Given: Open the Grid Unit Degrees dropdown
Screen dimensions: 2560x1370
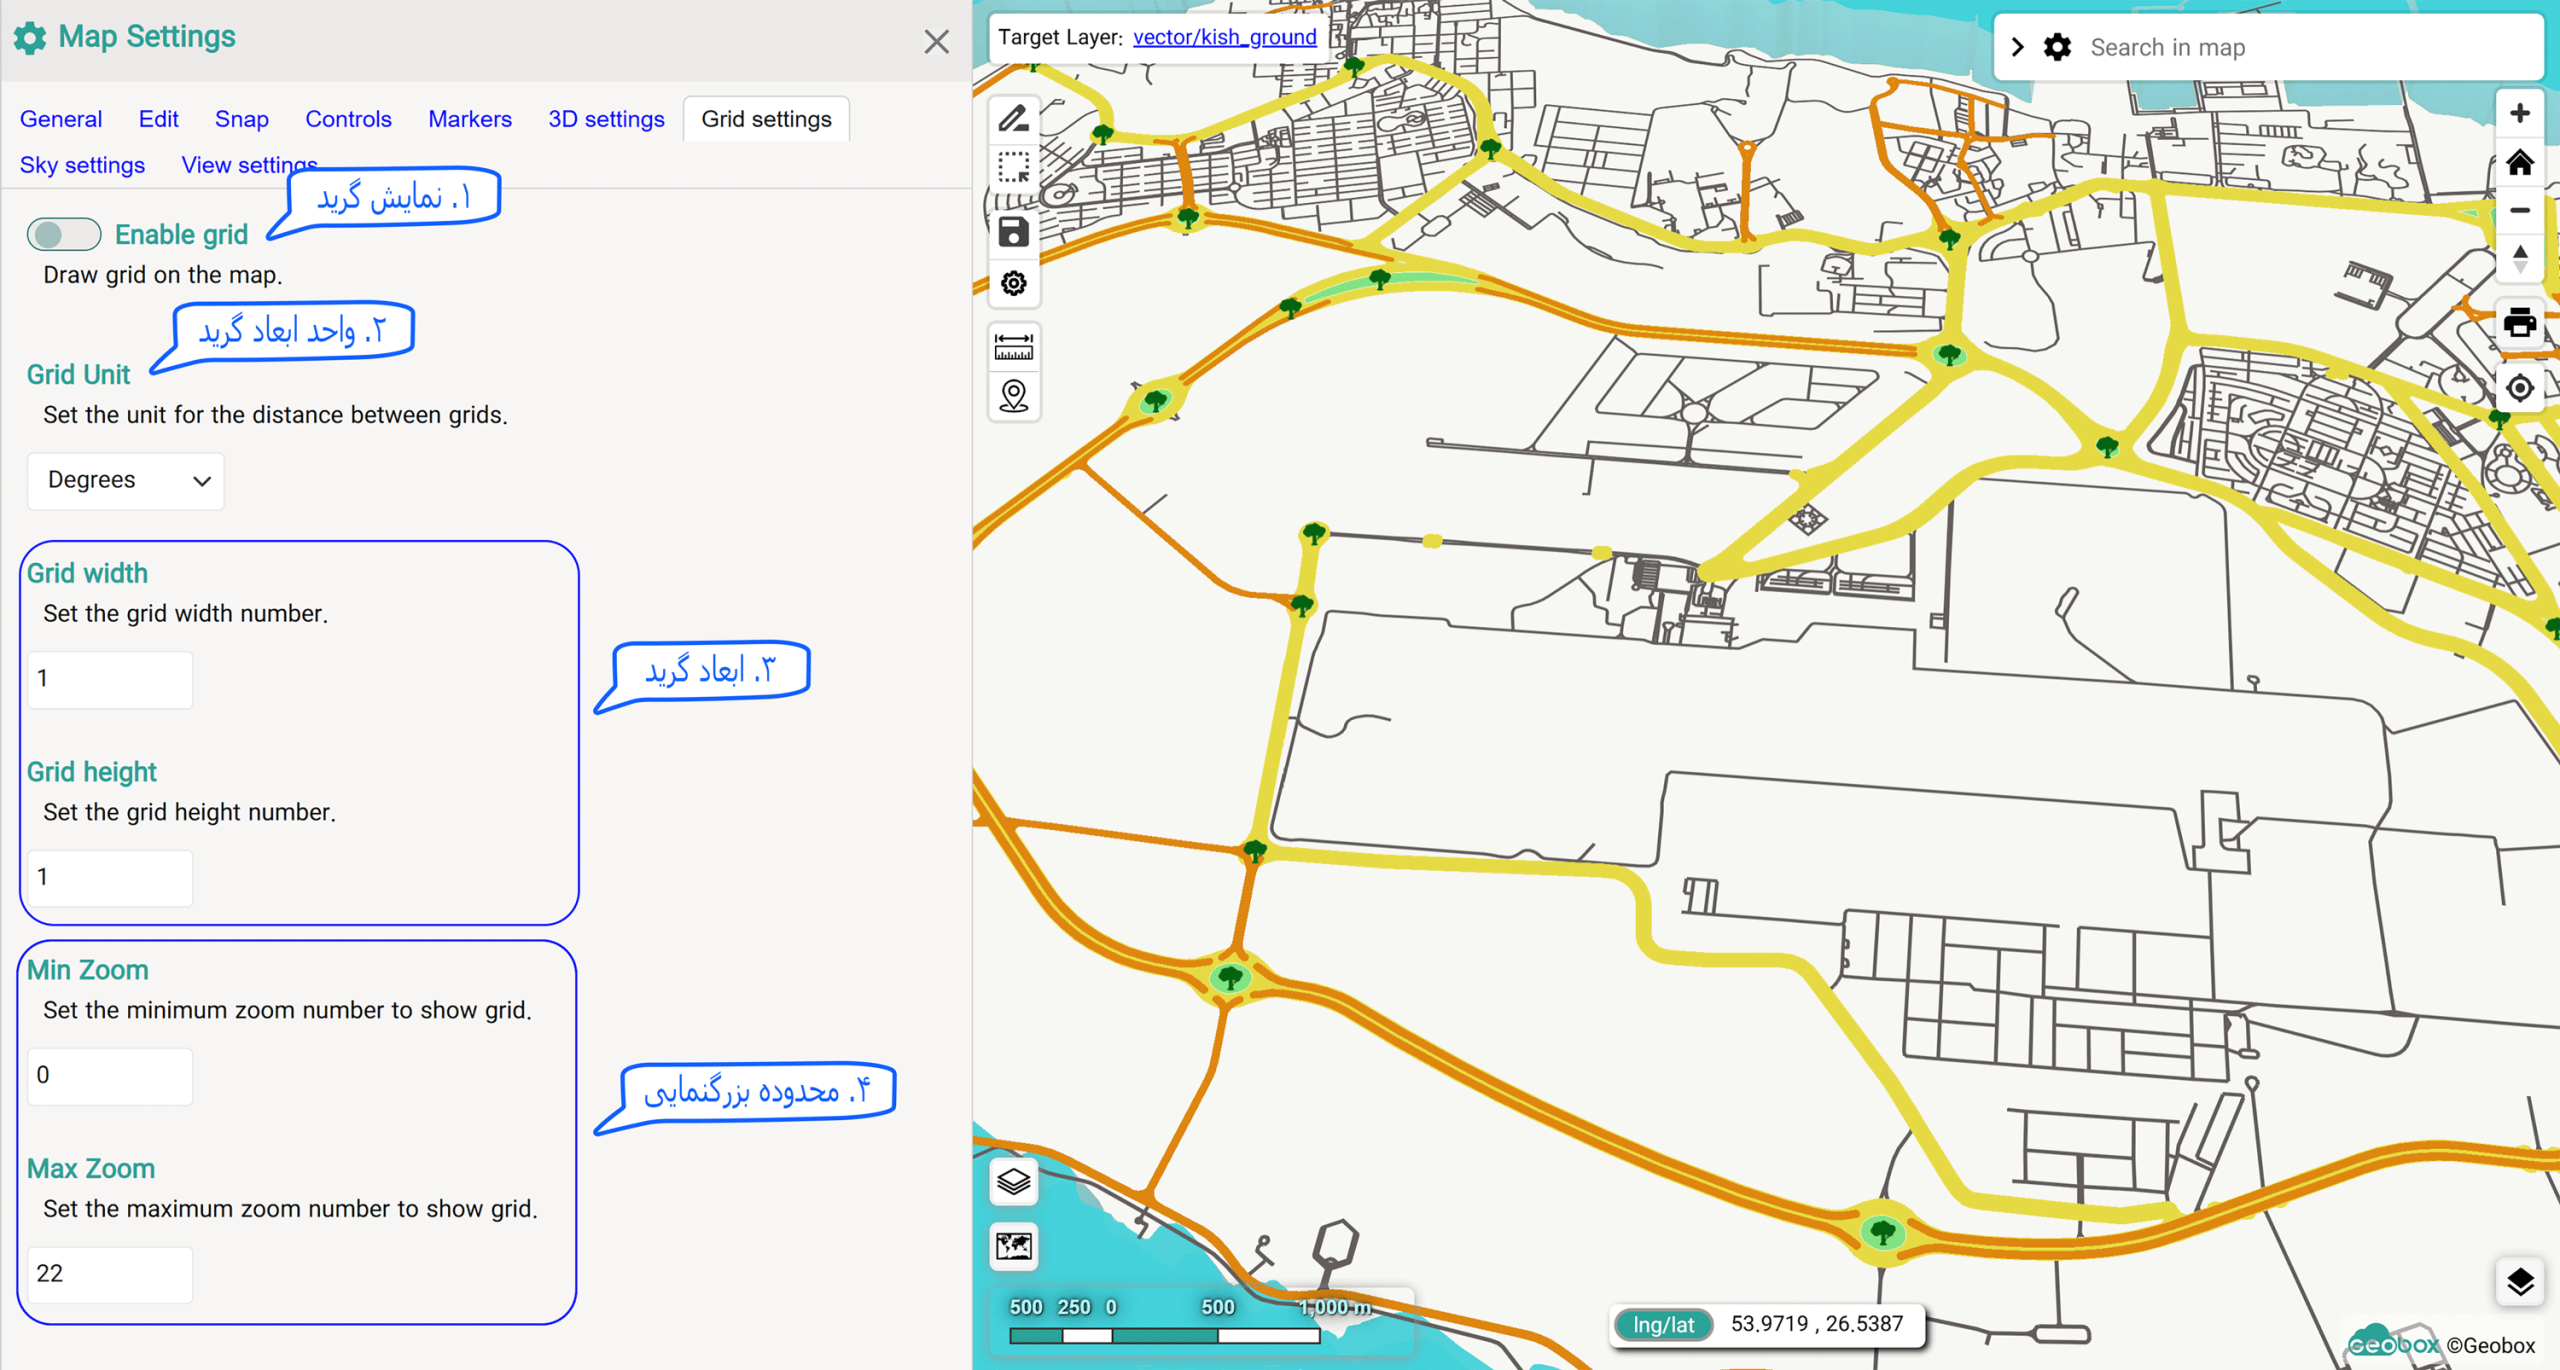Looking at the screenshot, I should (126, 481).
